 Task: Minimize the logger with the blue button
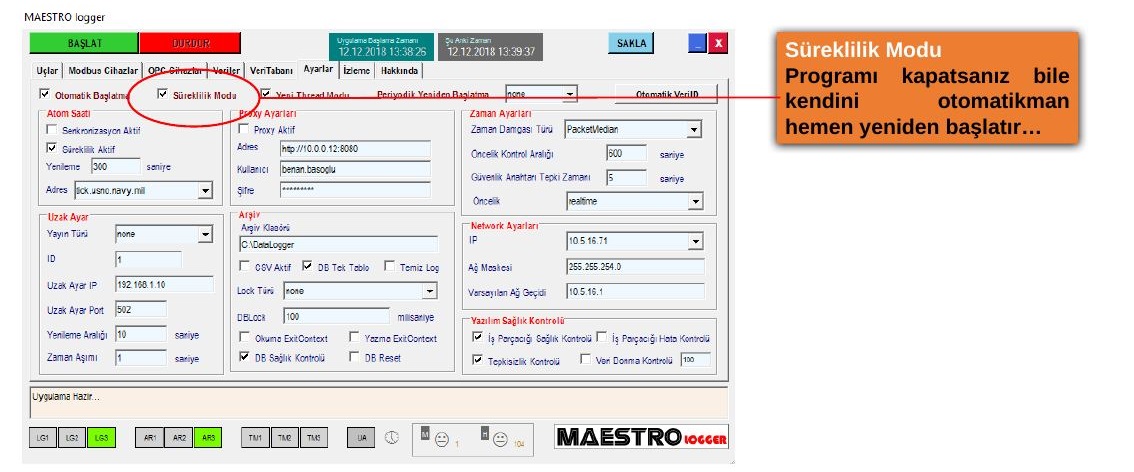(x=697, y=43)
